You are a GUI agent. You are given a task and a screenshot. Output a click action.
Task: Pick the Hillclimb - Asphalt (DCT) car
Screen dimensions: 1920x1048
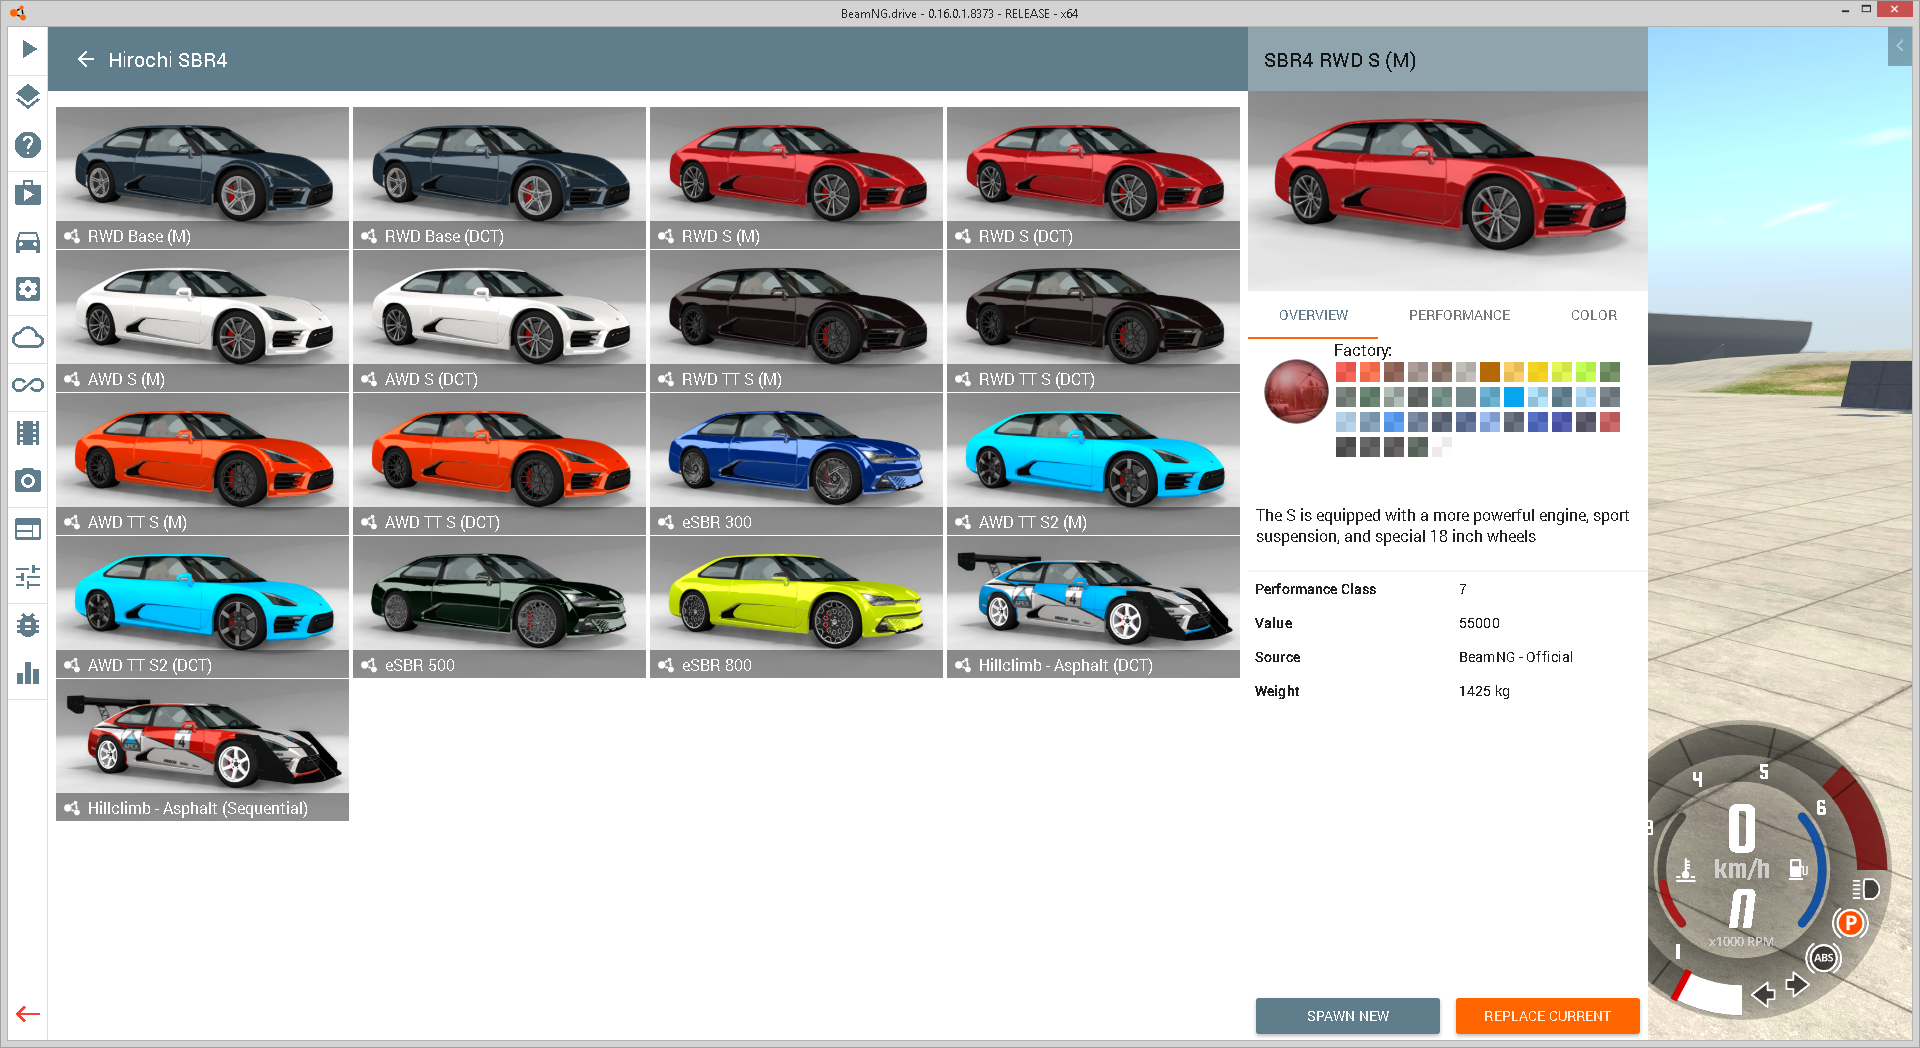1093,607
